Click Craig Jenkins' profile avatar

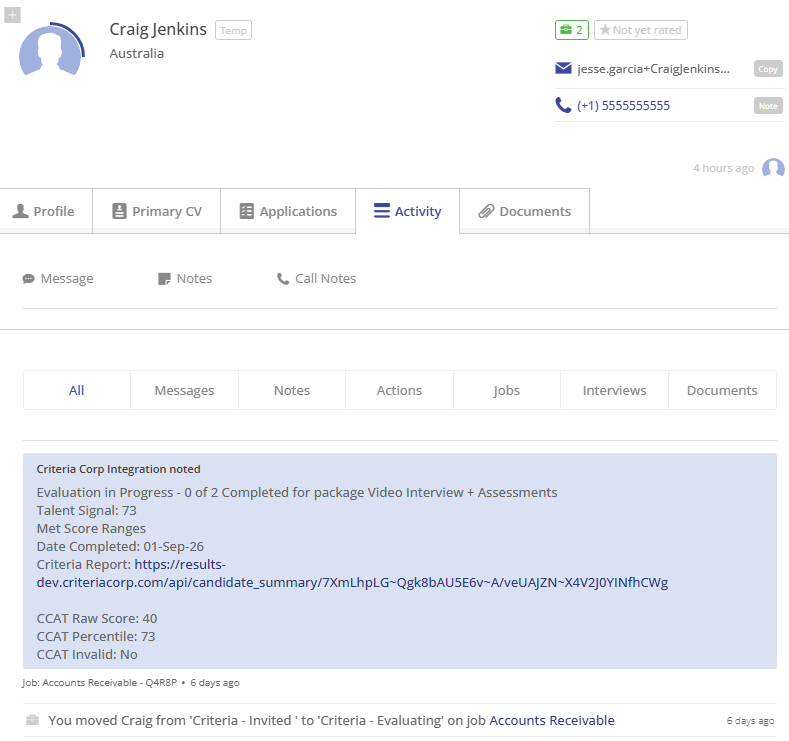(51, 51)
